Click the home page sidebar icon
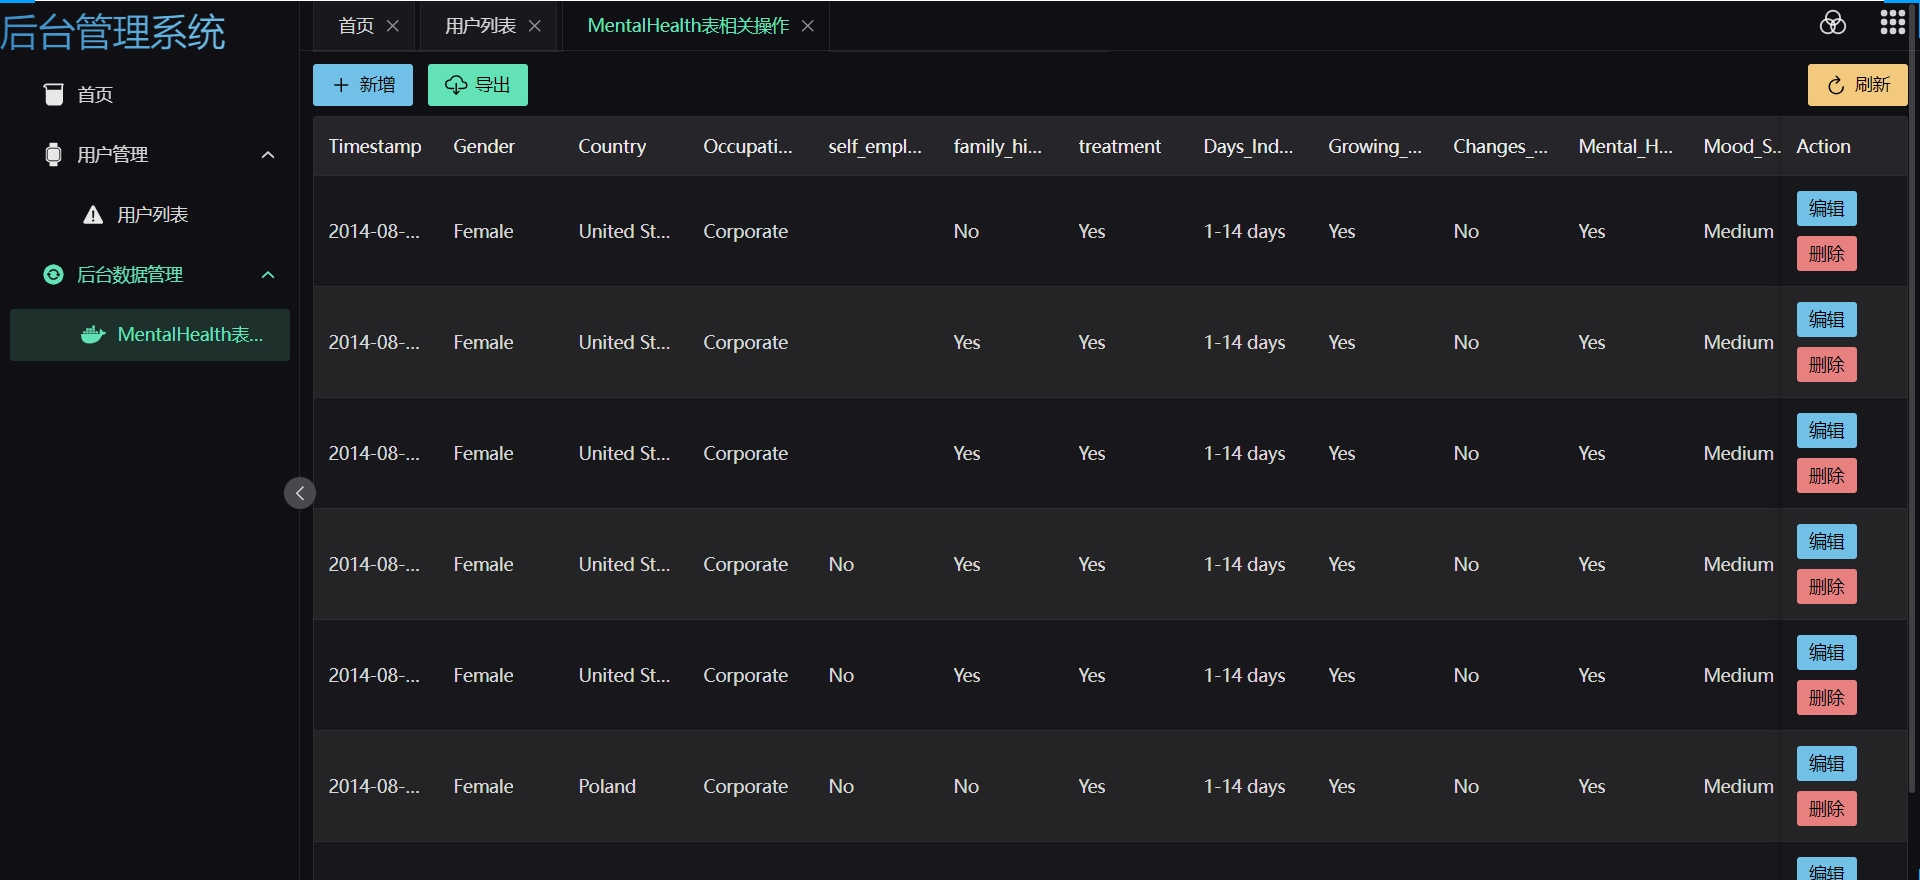The height and width of the screenshot is (880, 1920). [54, 95]
